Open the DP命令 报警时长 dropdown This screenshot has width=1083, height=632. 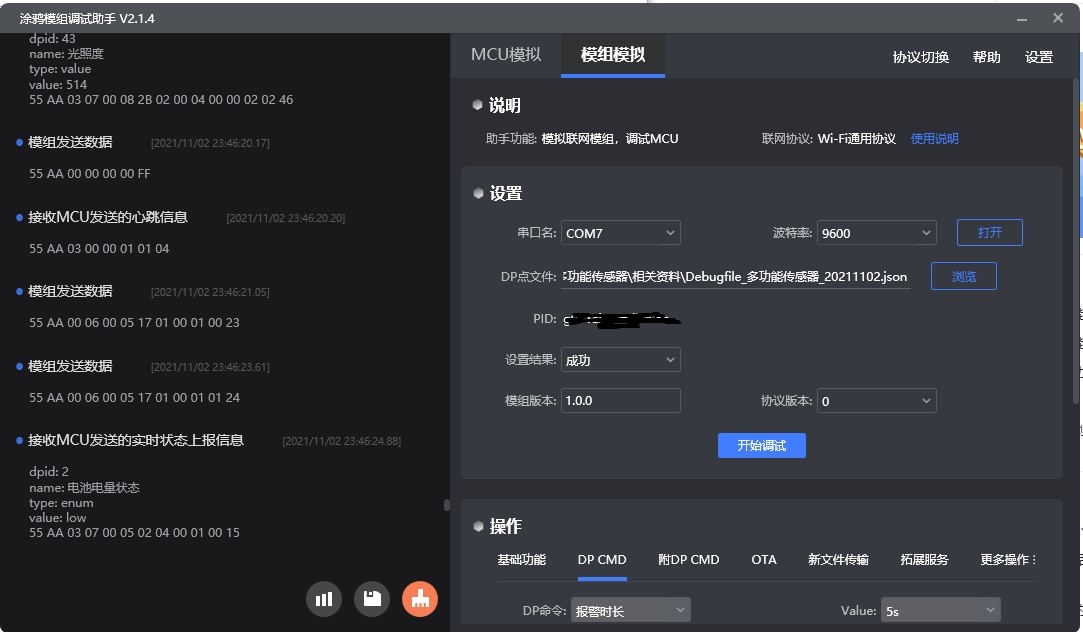click(x=630, y=610)
